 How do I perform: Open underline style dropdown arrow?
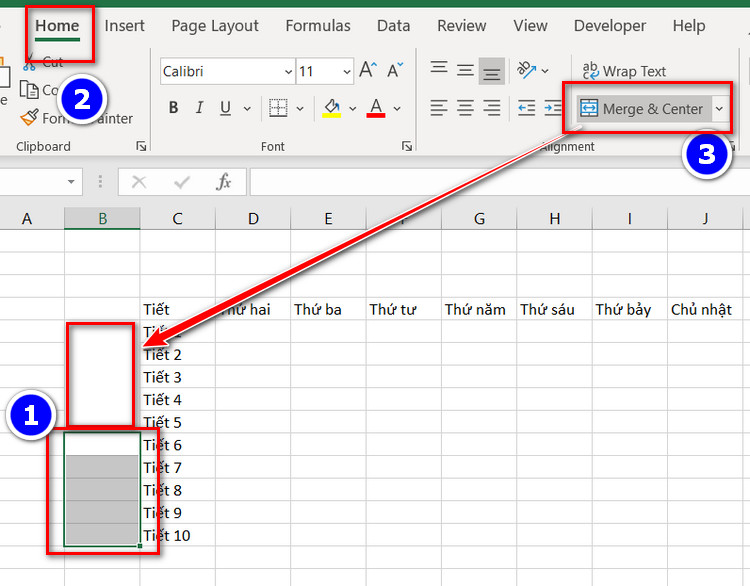pos(247,109)
